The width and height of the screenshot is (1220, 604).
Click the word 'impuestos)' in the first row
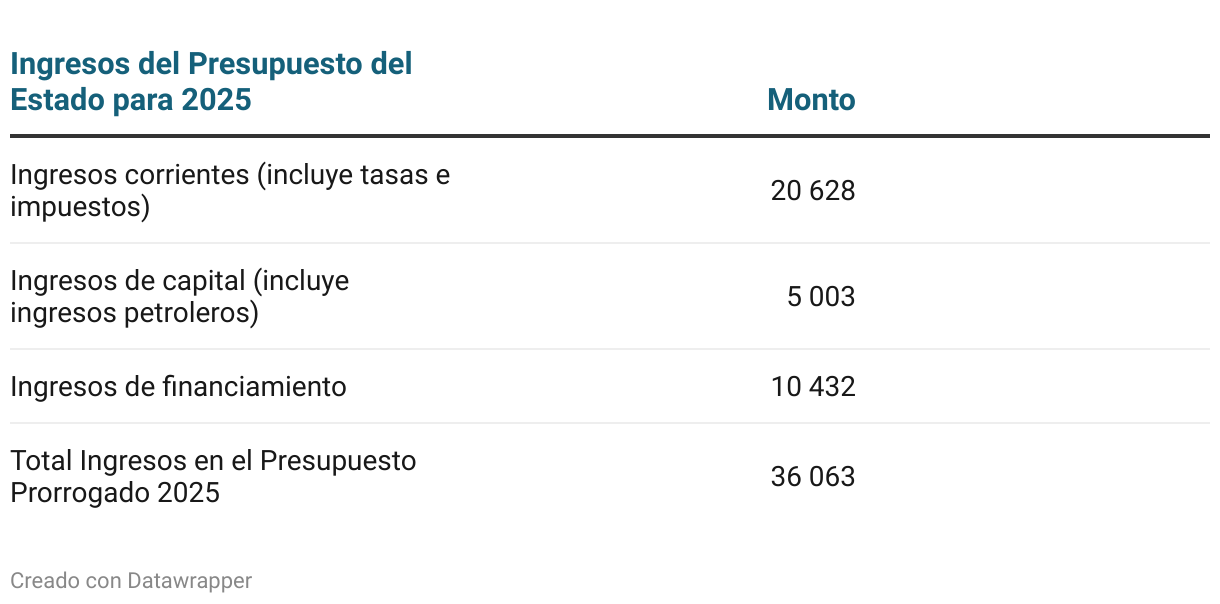(x=80, y=207)
